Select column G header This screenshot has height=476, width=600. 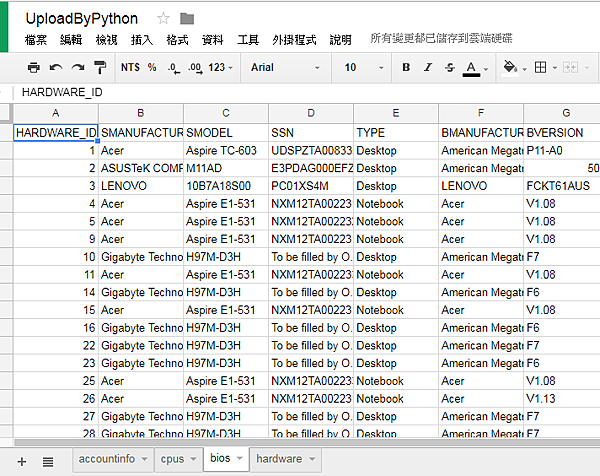click(562, 113)
